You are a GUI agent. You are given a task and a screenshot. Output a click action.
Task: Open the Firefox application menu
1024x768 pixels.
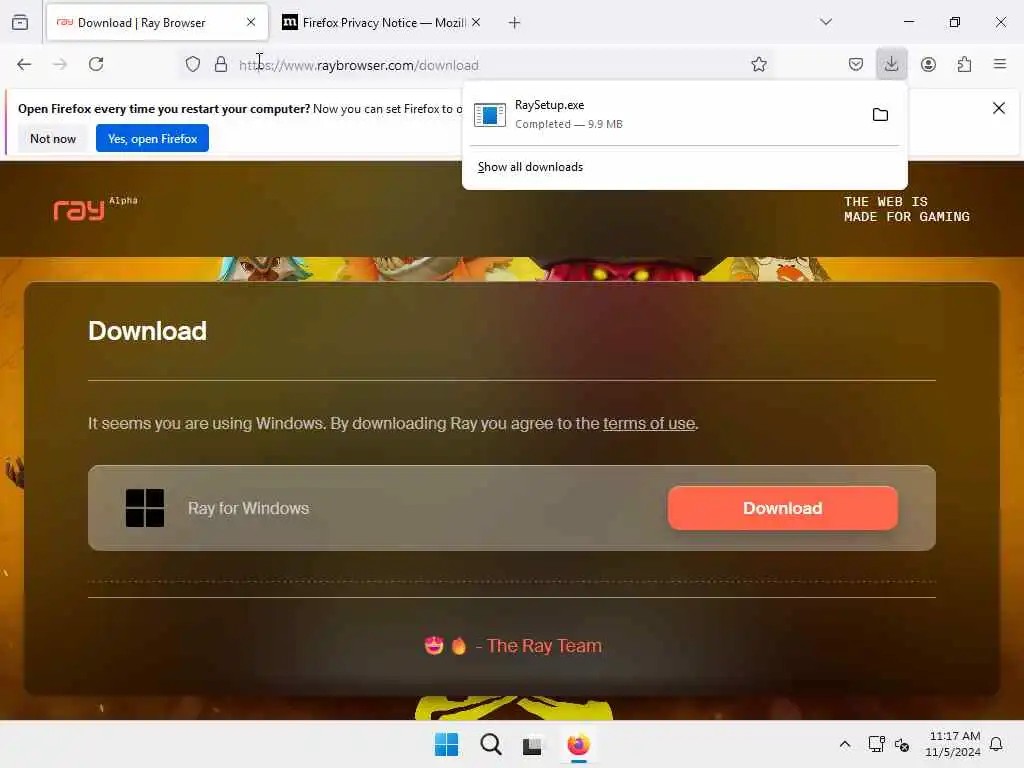1000,64
